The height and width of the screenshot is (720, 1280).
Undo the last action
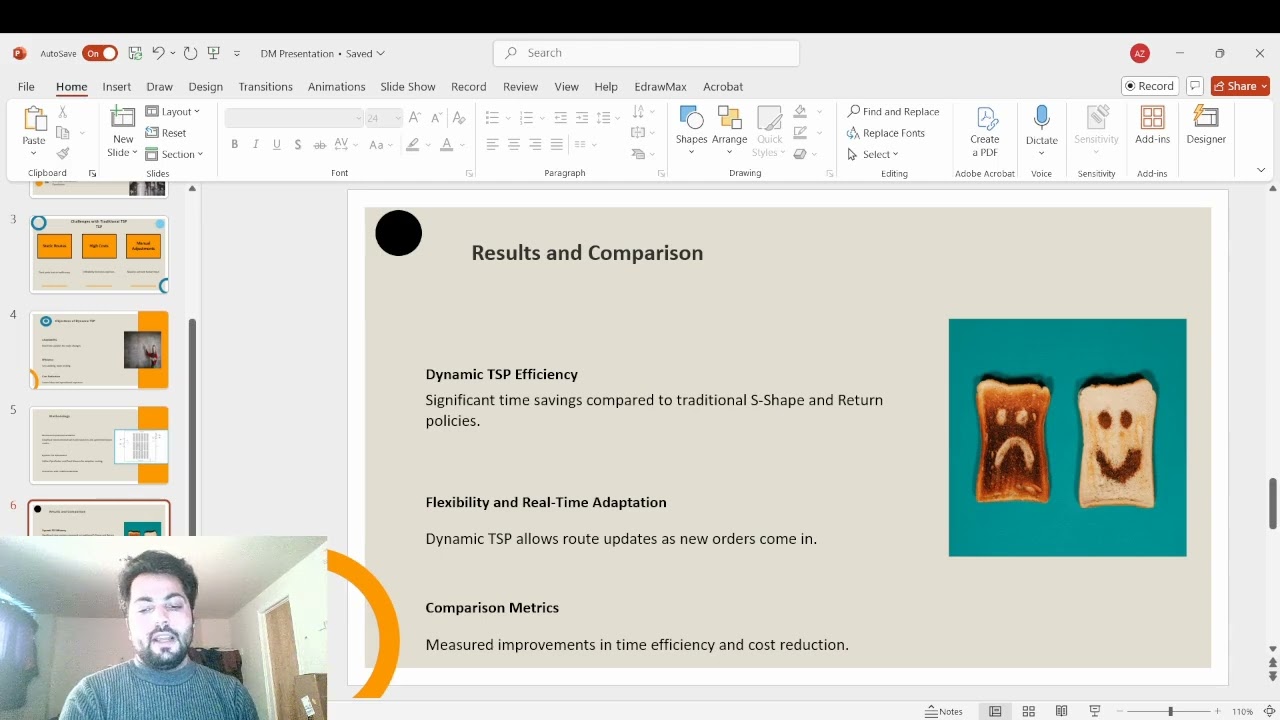[157, 53]
